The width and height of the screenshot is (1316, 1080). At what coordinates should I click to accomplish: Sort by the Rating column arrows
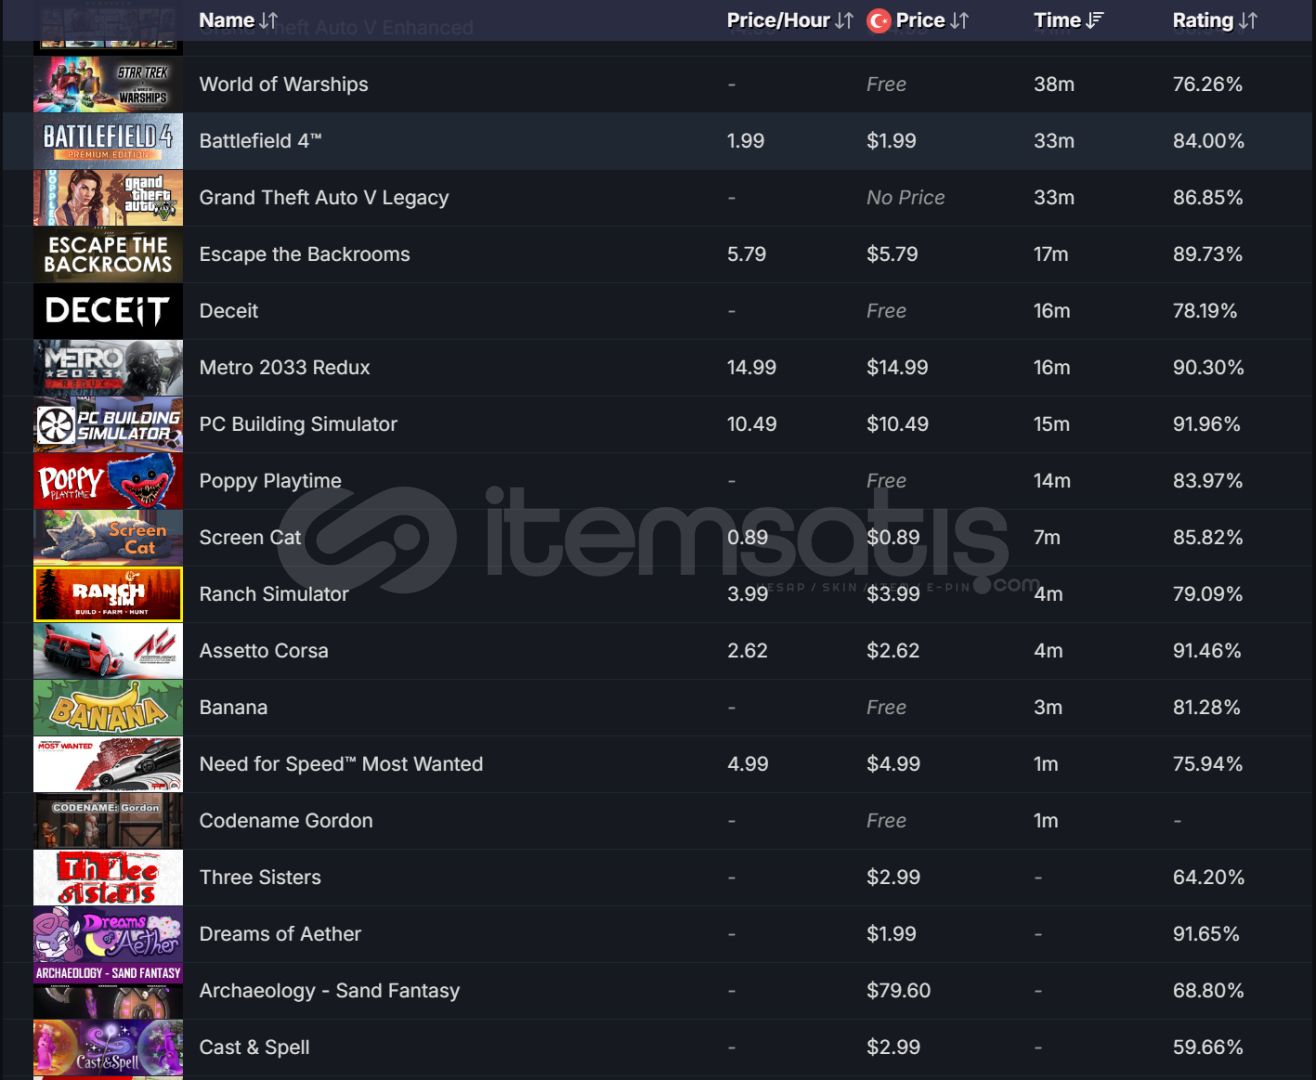(x=1247, y=20)
